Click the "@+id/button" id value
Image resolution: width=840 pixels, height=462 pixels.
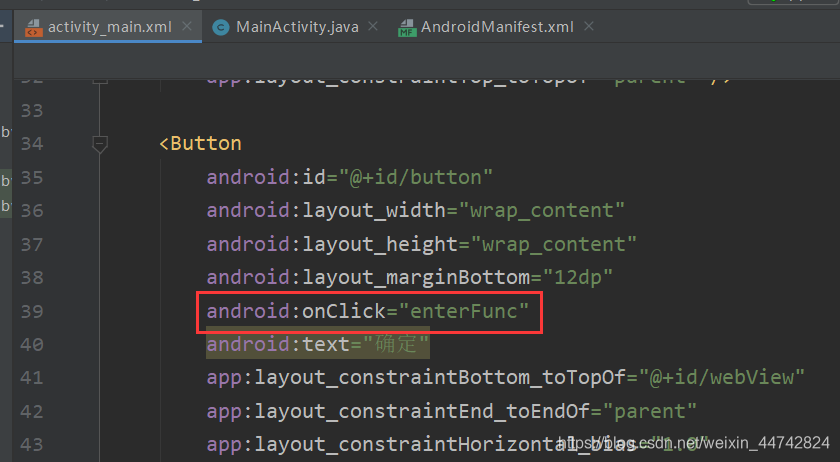(415, 177)
